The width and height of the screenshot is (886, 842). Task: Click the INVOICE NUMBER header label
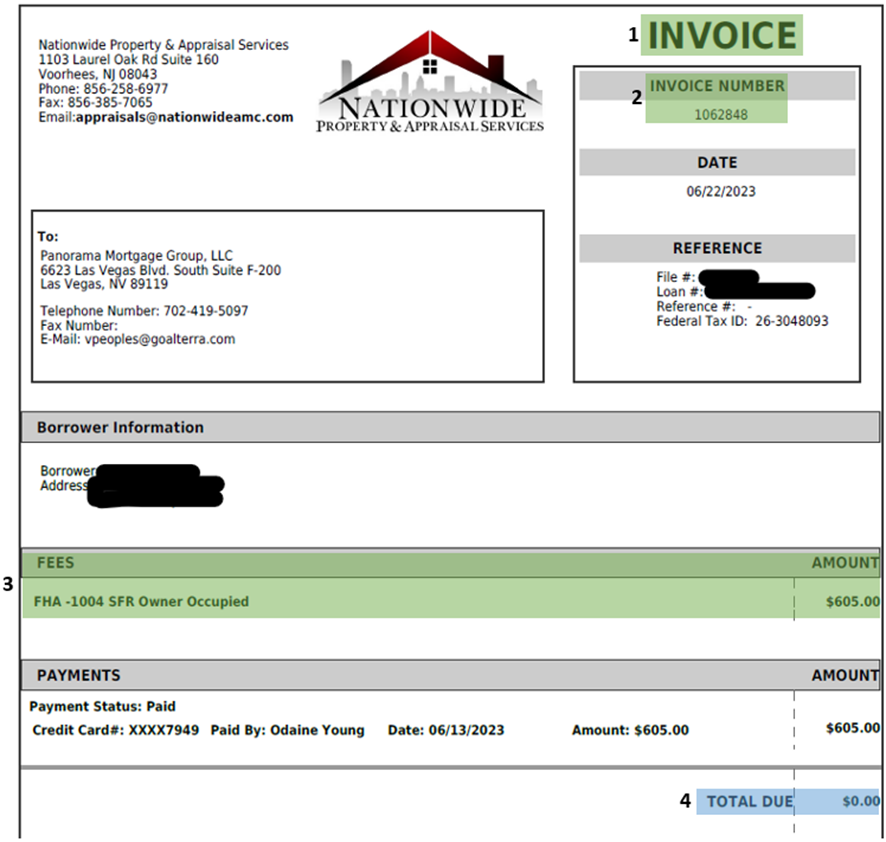(717, 86)
